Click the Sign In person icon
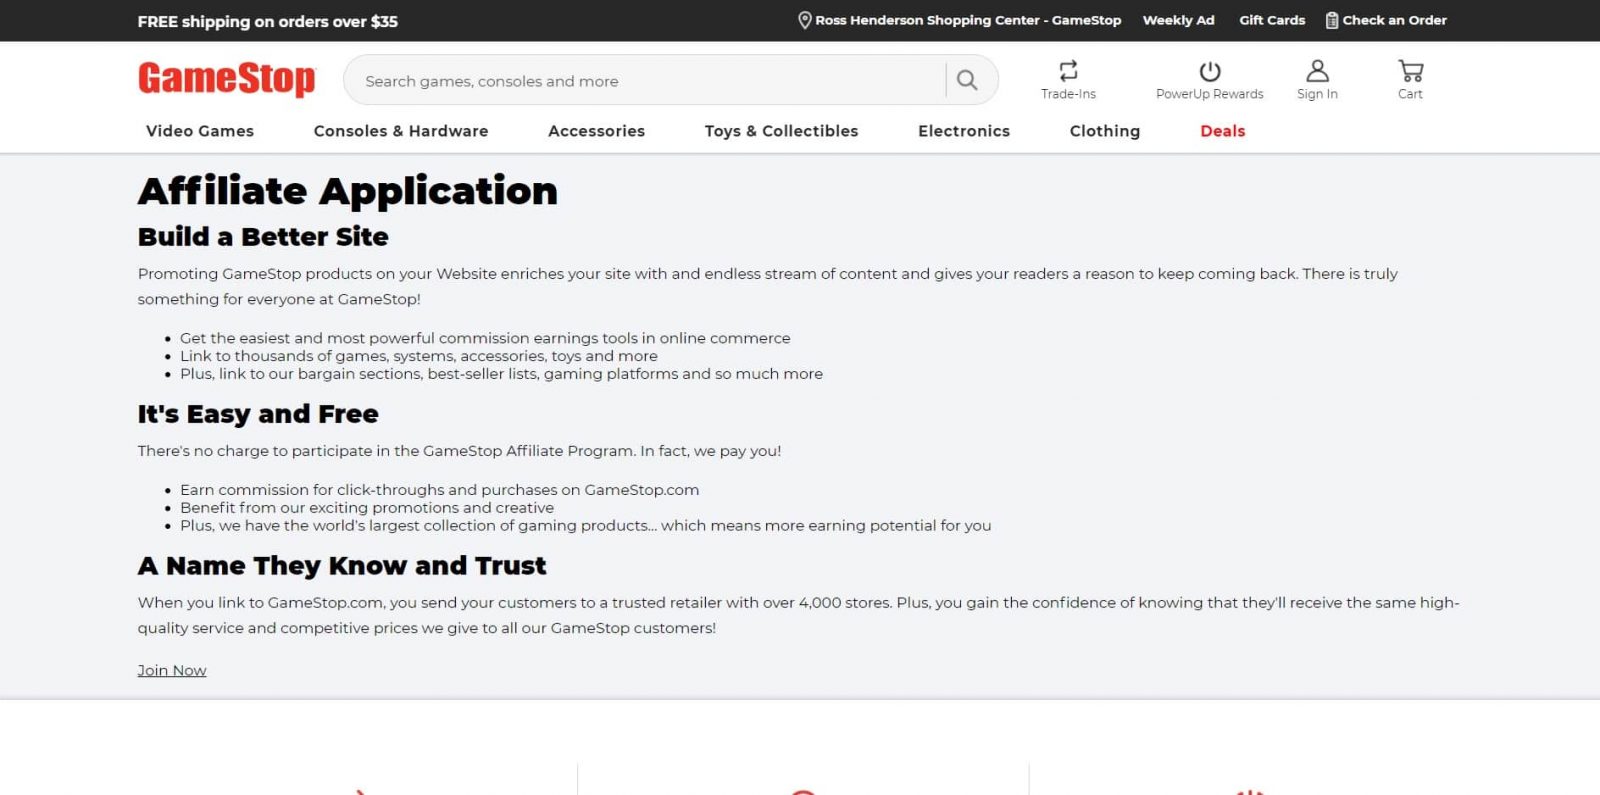This screenshot has width=1600, height=795. point(1317,70)
